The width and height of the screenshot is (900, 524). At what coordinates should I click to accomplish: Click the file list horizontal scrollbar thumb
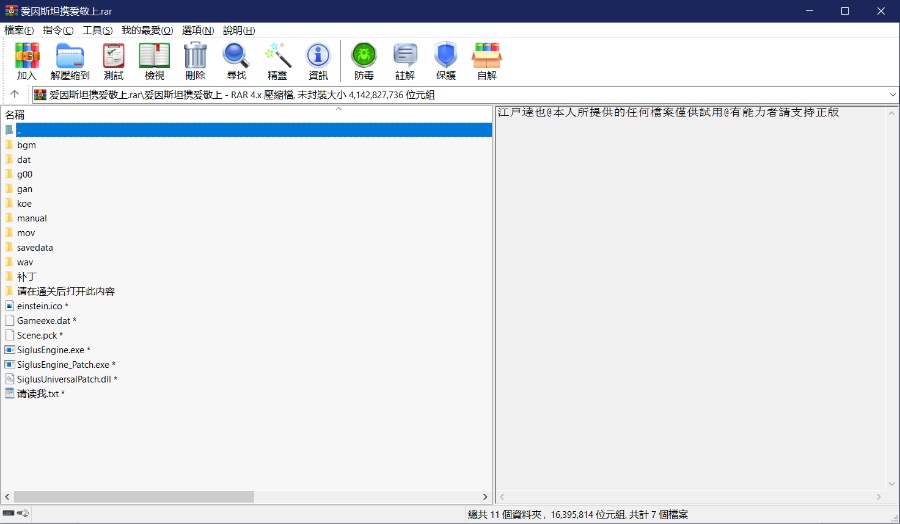click(134, 496)
